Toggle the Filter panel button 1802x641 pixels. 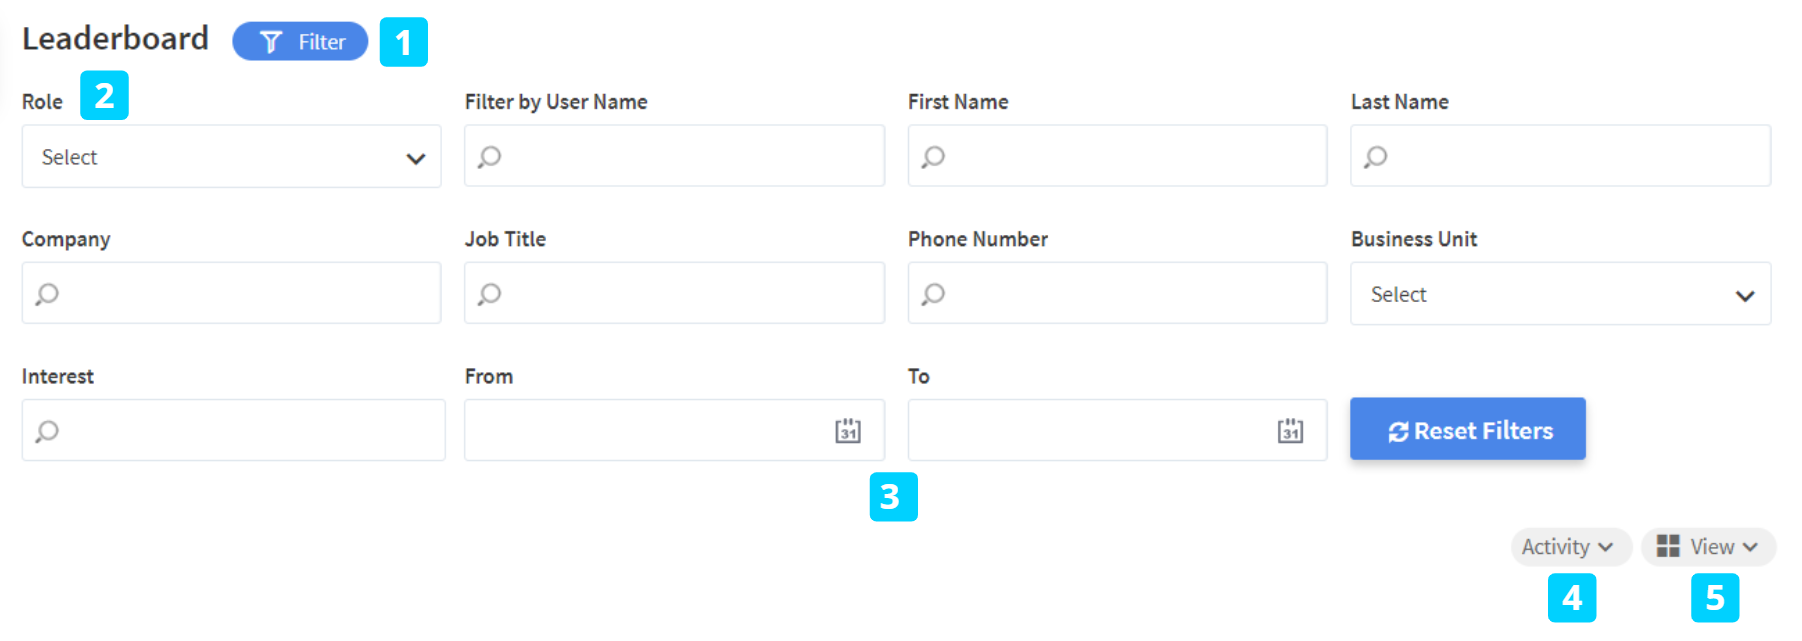click(300, 42)
